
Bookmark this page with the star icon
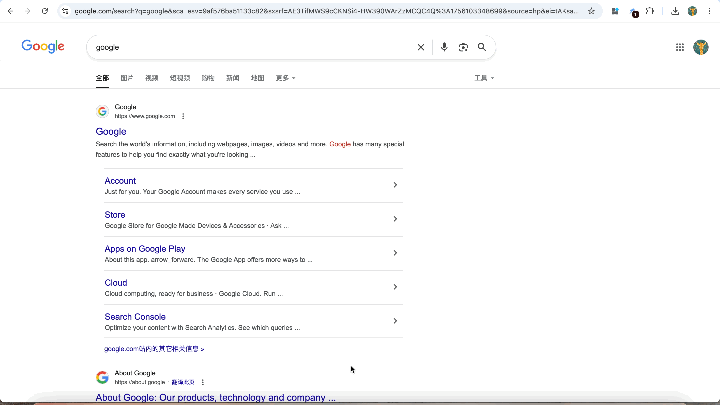tap(591, 11)
